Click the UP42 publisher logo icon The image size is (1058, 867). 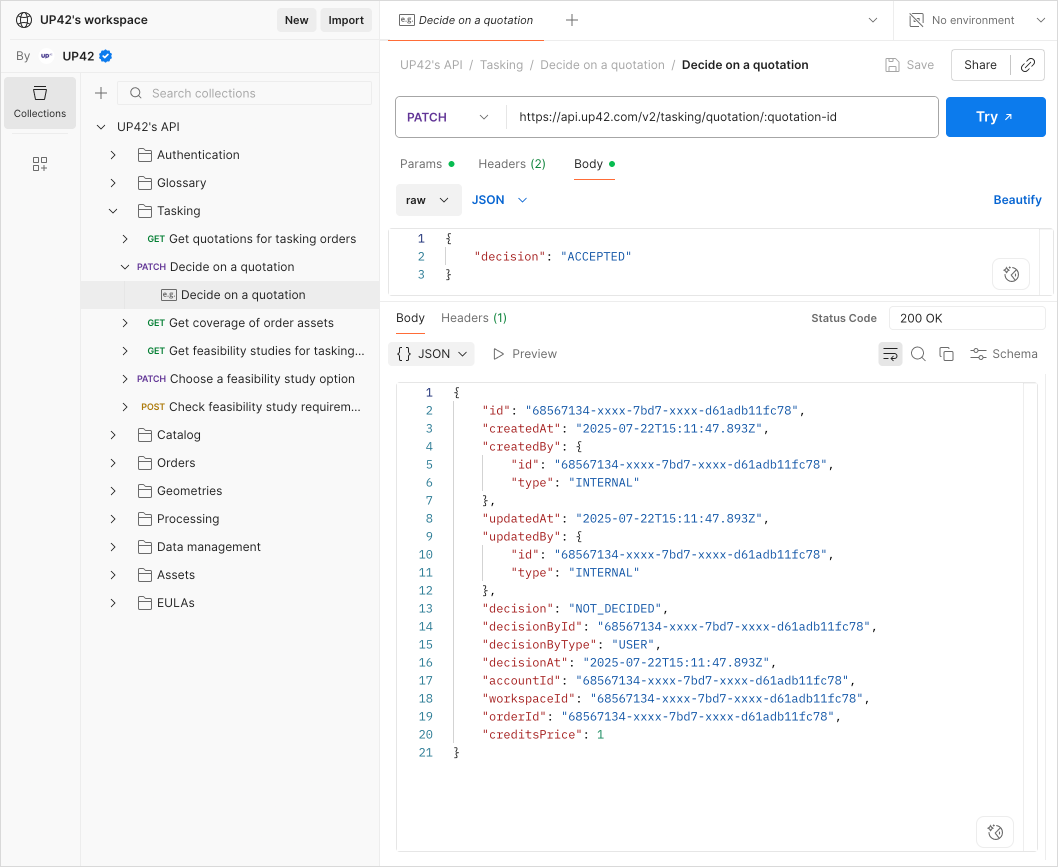pos(47,56)
